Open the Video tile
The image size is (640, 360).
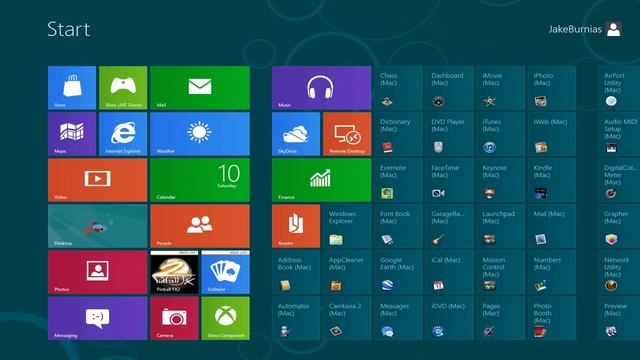coord(98,180)
